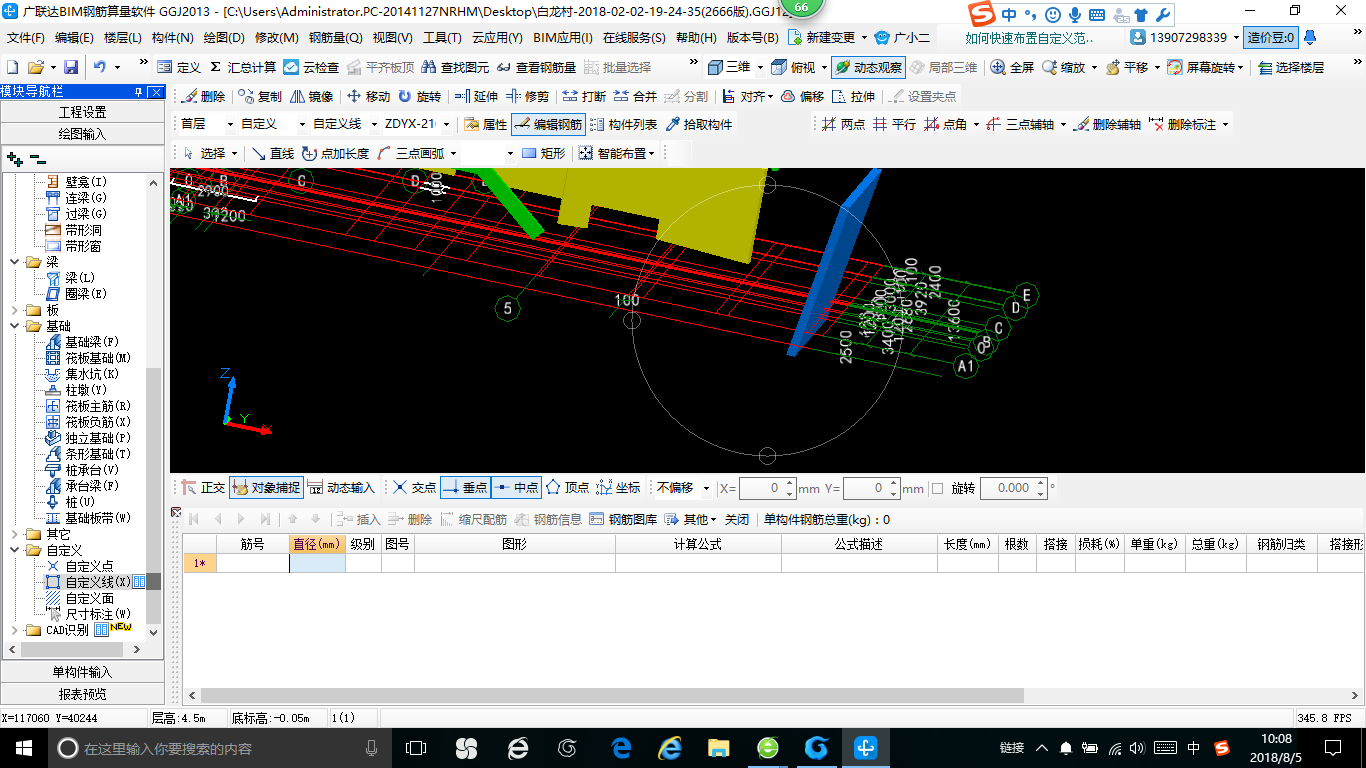Viewport: 1366px width, 768px height.
Task: Toggle 交点 intersection snap
Action: point(414,488)
